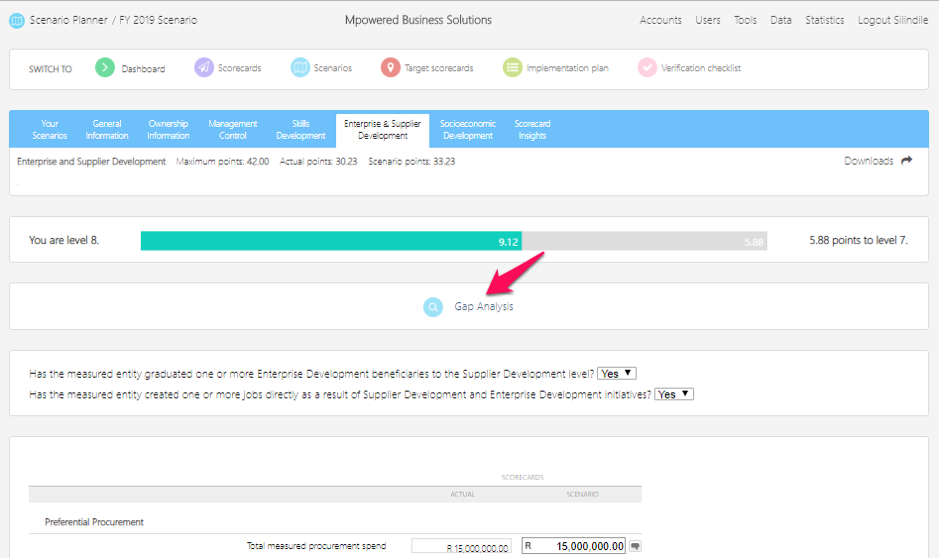This screenshot has width=939, height=558.
Task: Open Socioeconomic Development tab
Action: click(x=468, y=129)
